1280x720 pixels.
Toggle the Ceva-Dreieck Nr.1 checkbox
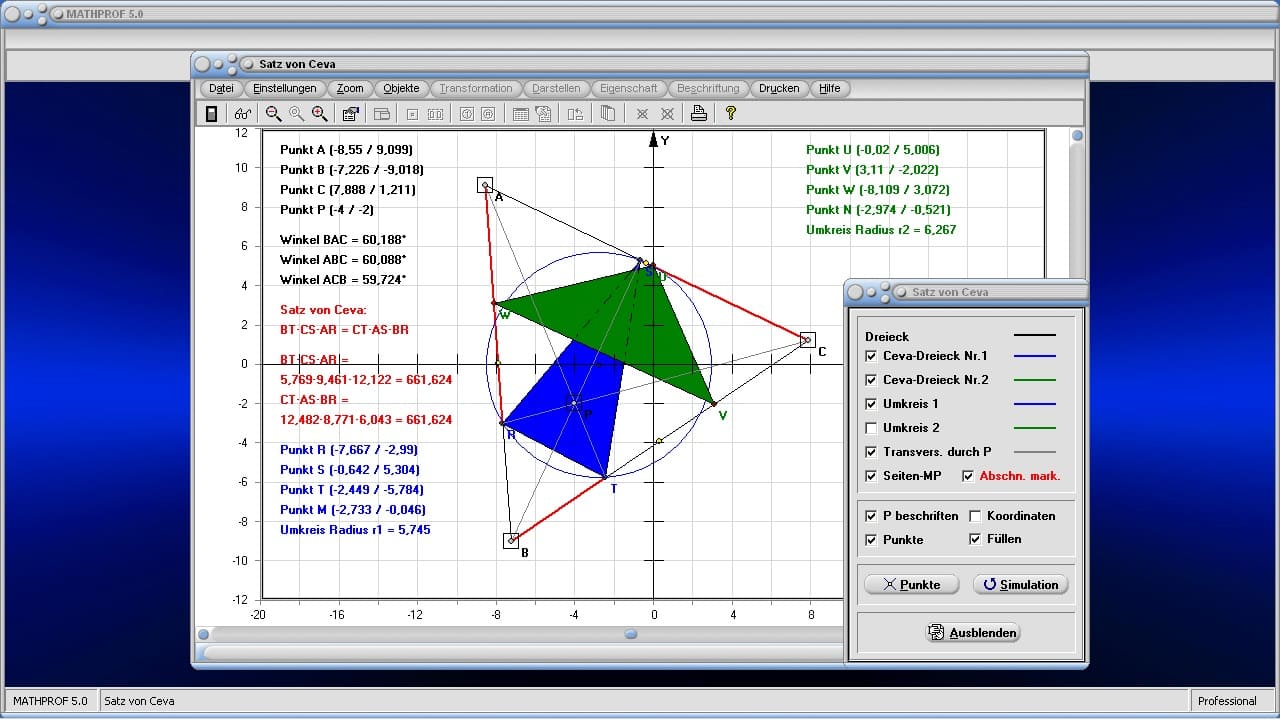(872, 356)
